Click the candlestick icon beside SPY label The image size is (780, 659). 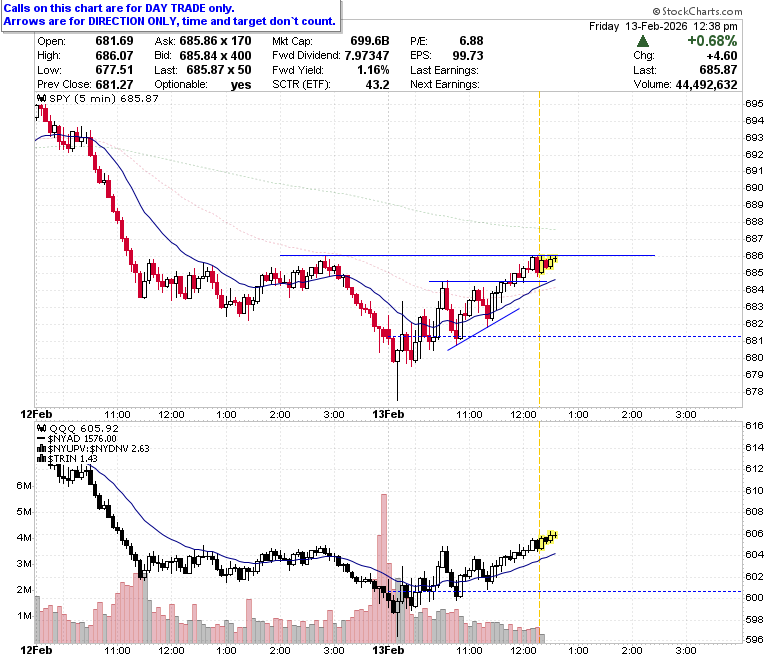click(x=42, y=98)
